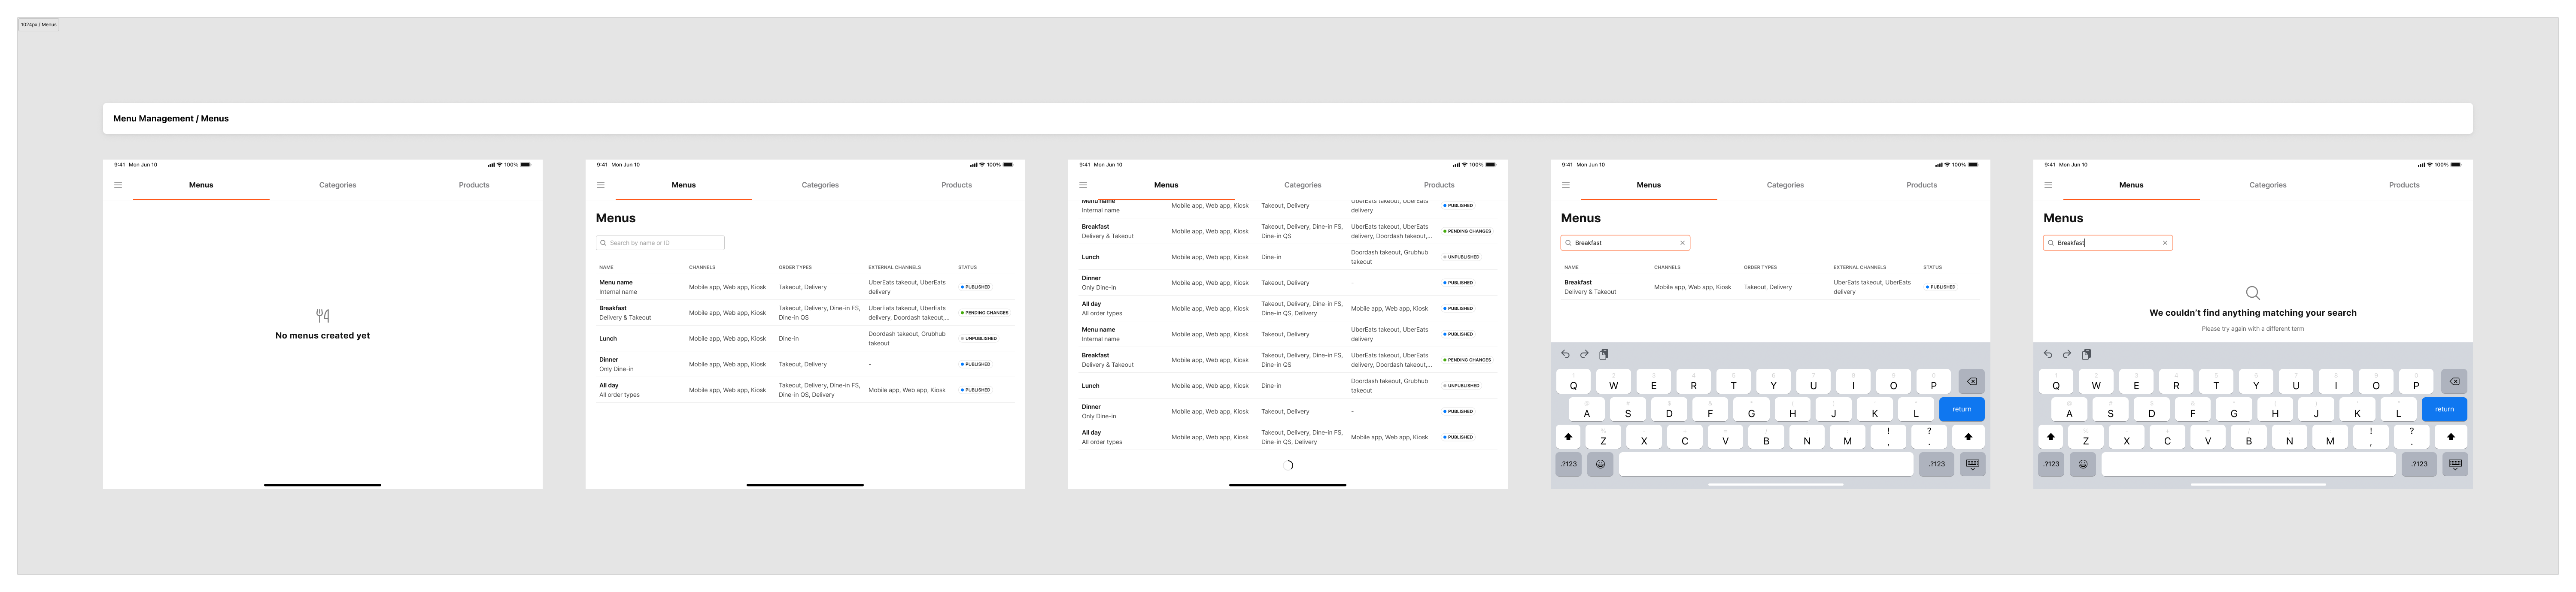Viewport: 2576px width, 592px height.
Task: Click fork-and-knife icon above 'No menus created yet'
Action: pyautogui.click(x=322, y=316)
